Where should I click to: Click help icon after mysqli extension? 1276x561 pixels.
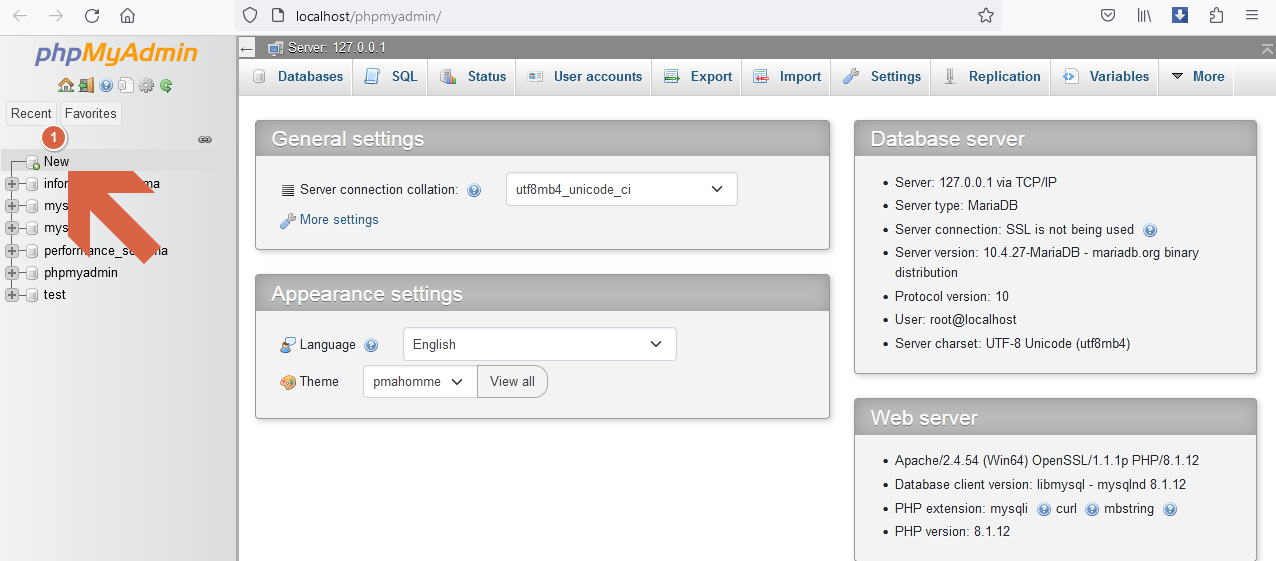1044,509
